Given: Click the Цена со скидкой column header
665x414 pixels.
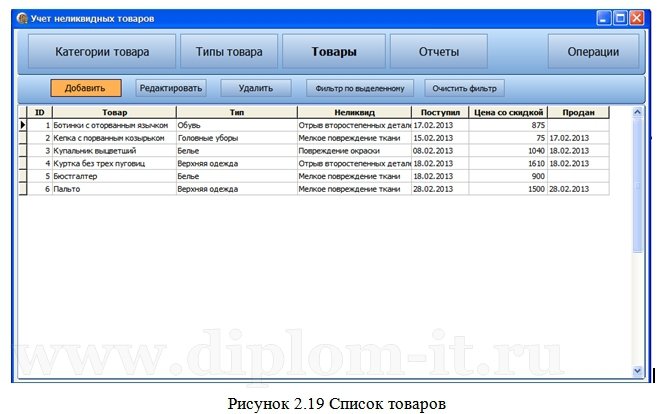Looking at the screenshot, I should [508, 112].
